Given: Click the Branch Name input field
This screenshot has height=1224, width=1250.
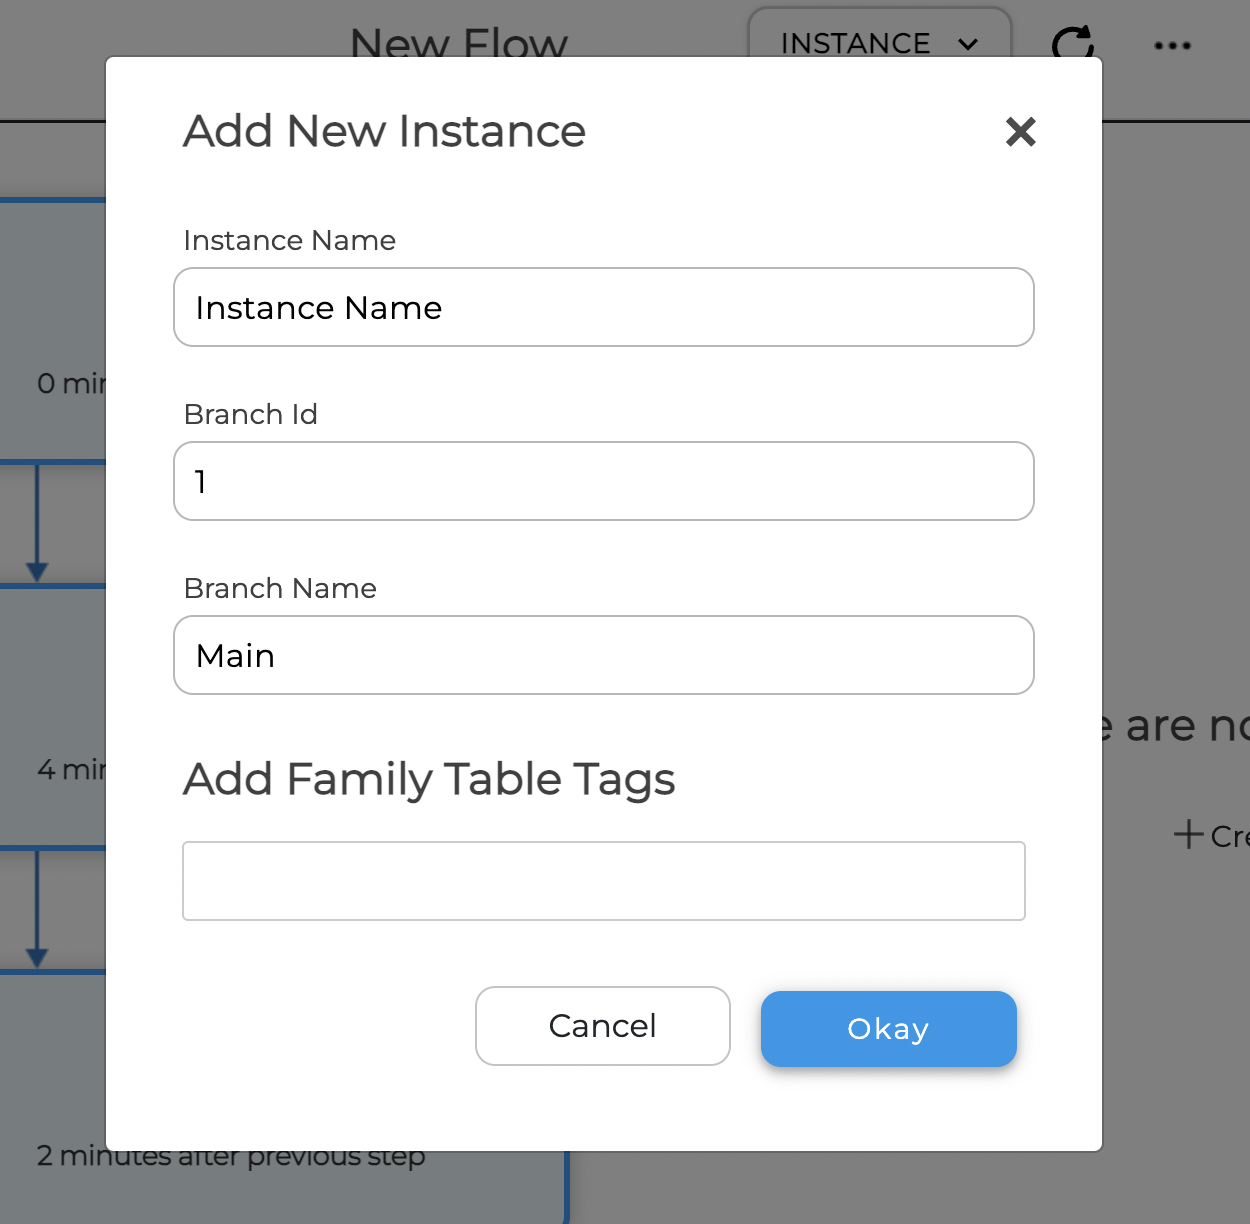Looking at the screenshot, I should tap(604, 655).
